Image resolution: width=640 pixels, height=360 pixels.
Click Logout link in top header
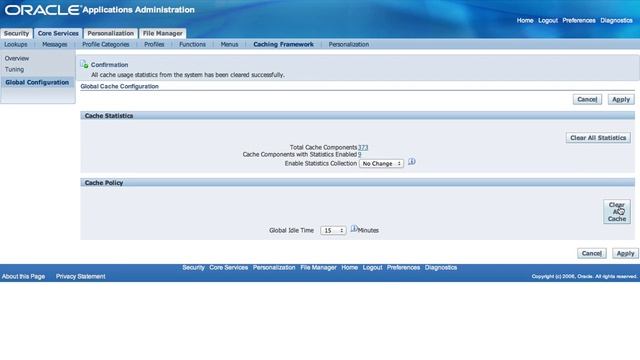(x=548, y=20)
